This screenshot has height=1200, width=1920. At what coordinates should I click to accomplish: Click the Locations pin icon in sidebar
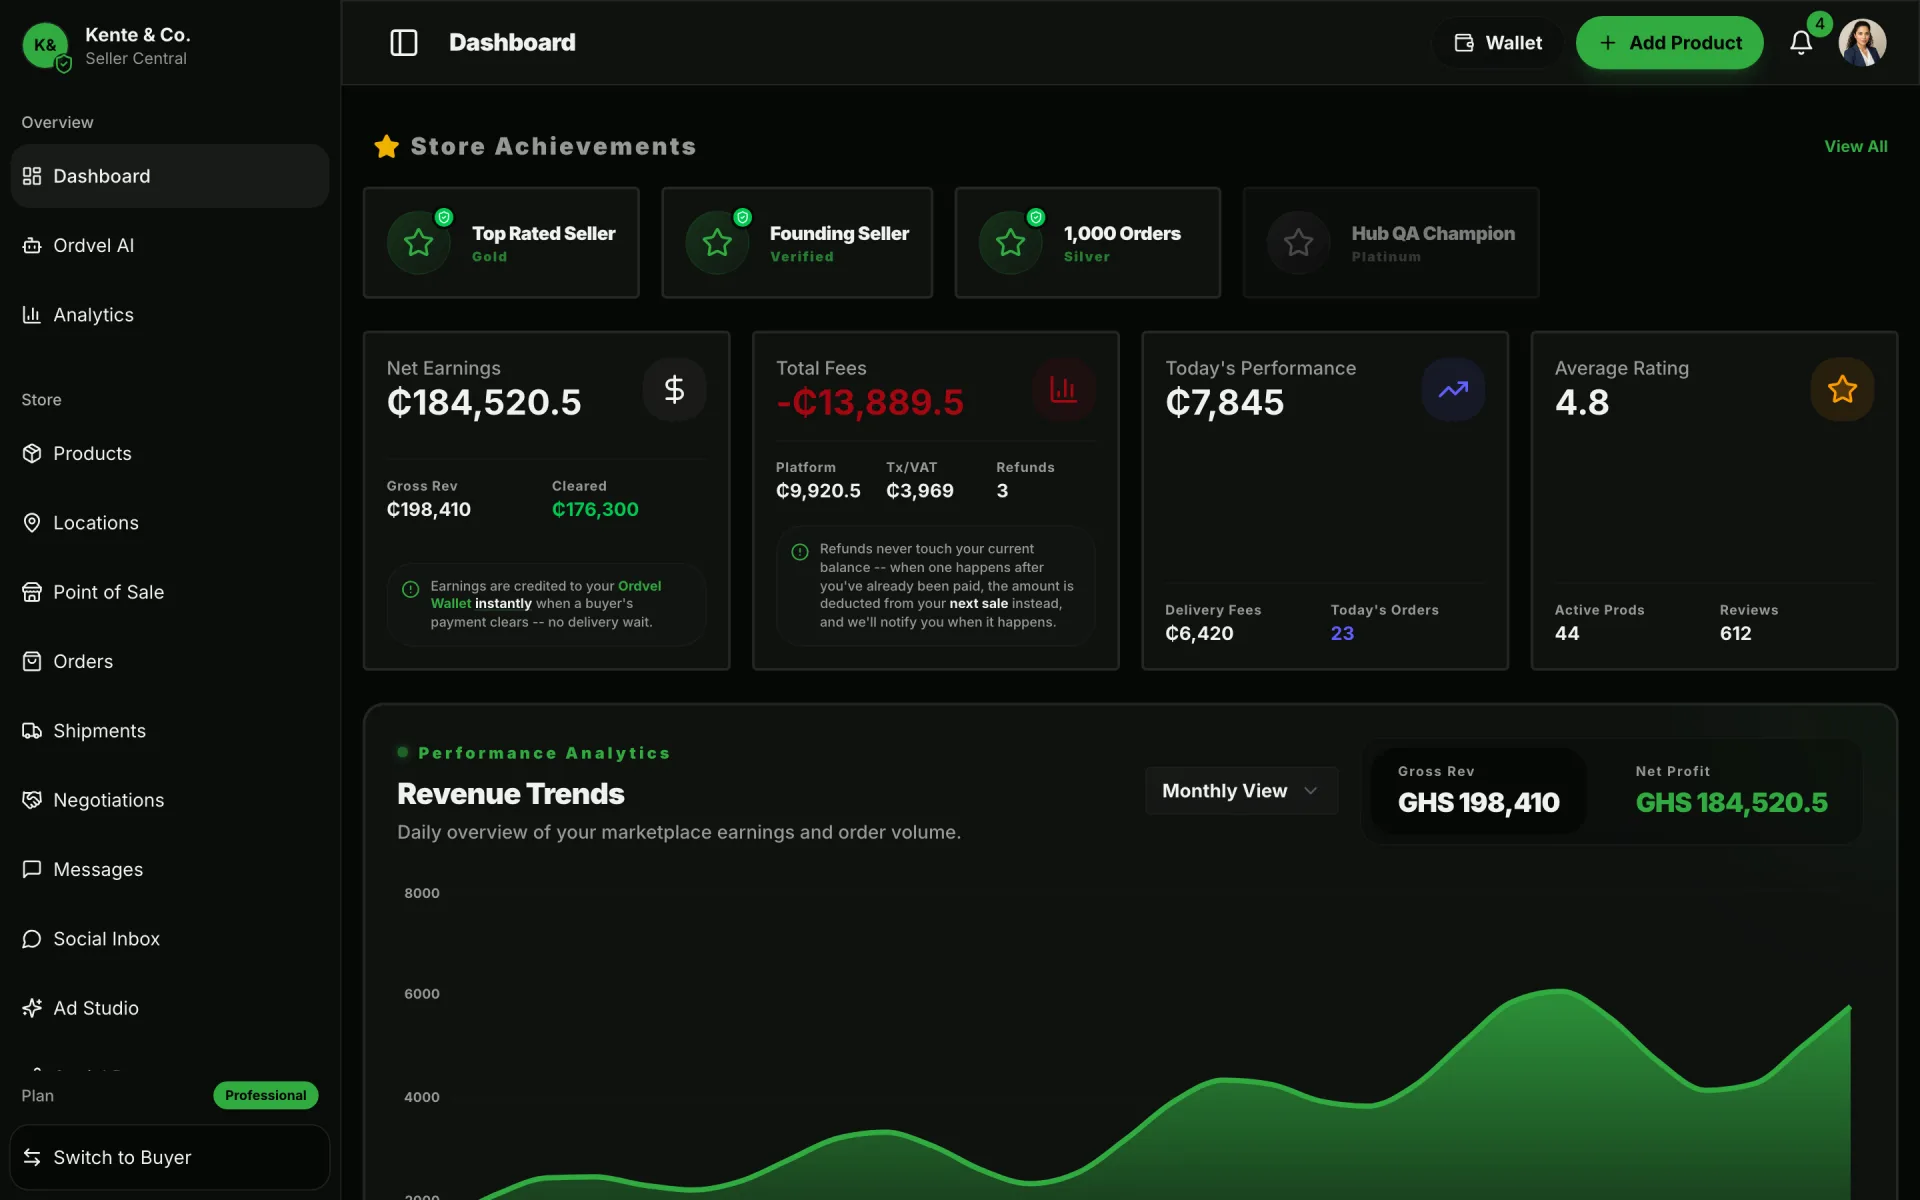point(32,522)
